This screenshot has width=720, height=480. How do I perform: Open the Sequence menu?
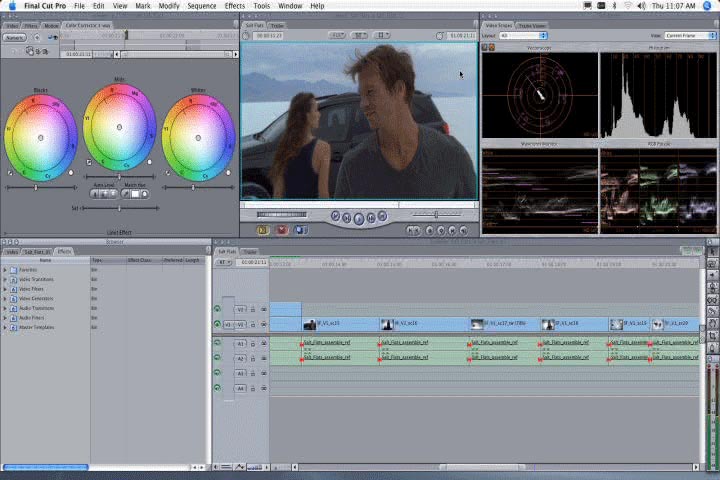click(202, 6)
